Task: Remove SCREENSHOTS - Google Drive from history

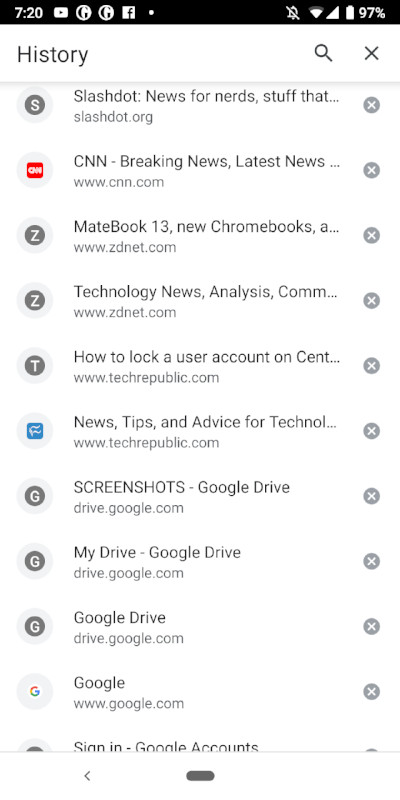Action: 371,496
